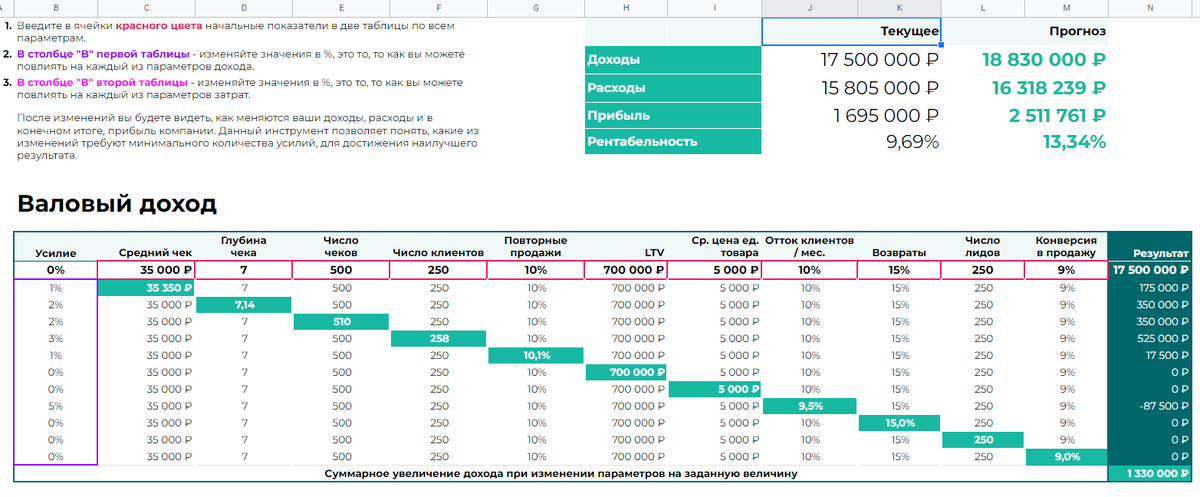This screenshot has width=1200, height=497.
Task: Edit base Число чеков input 500
Action: point(342,270)
